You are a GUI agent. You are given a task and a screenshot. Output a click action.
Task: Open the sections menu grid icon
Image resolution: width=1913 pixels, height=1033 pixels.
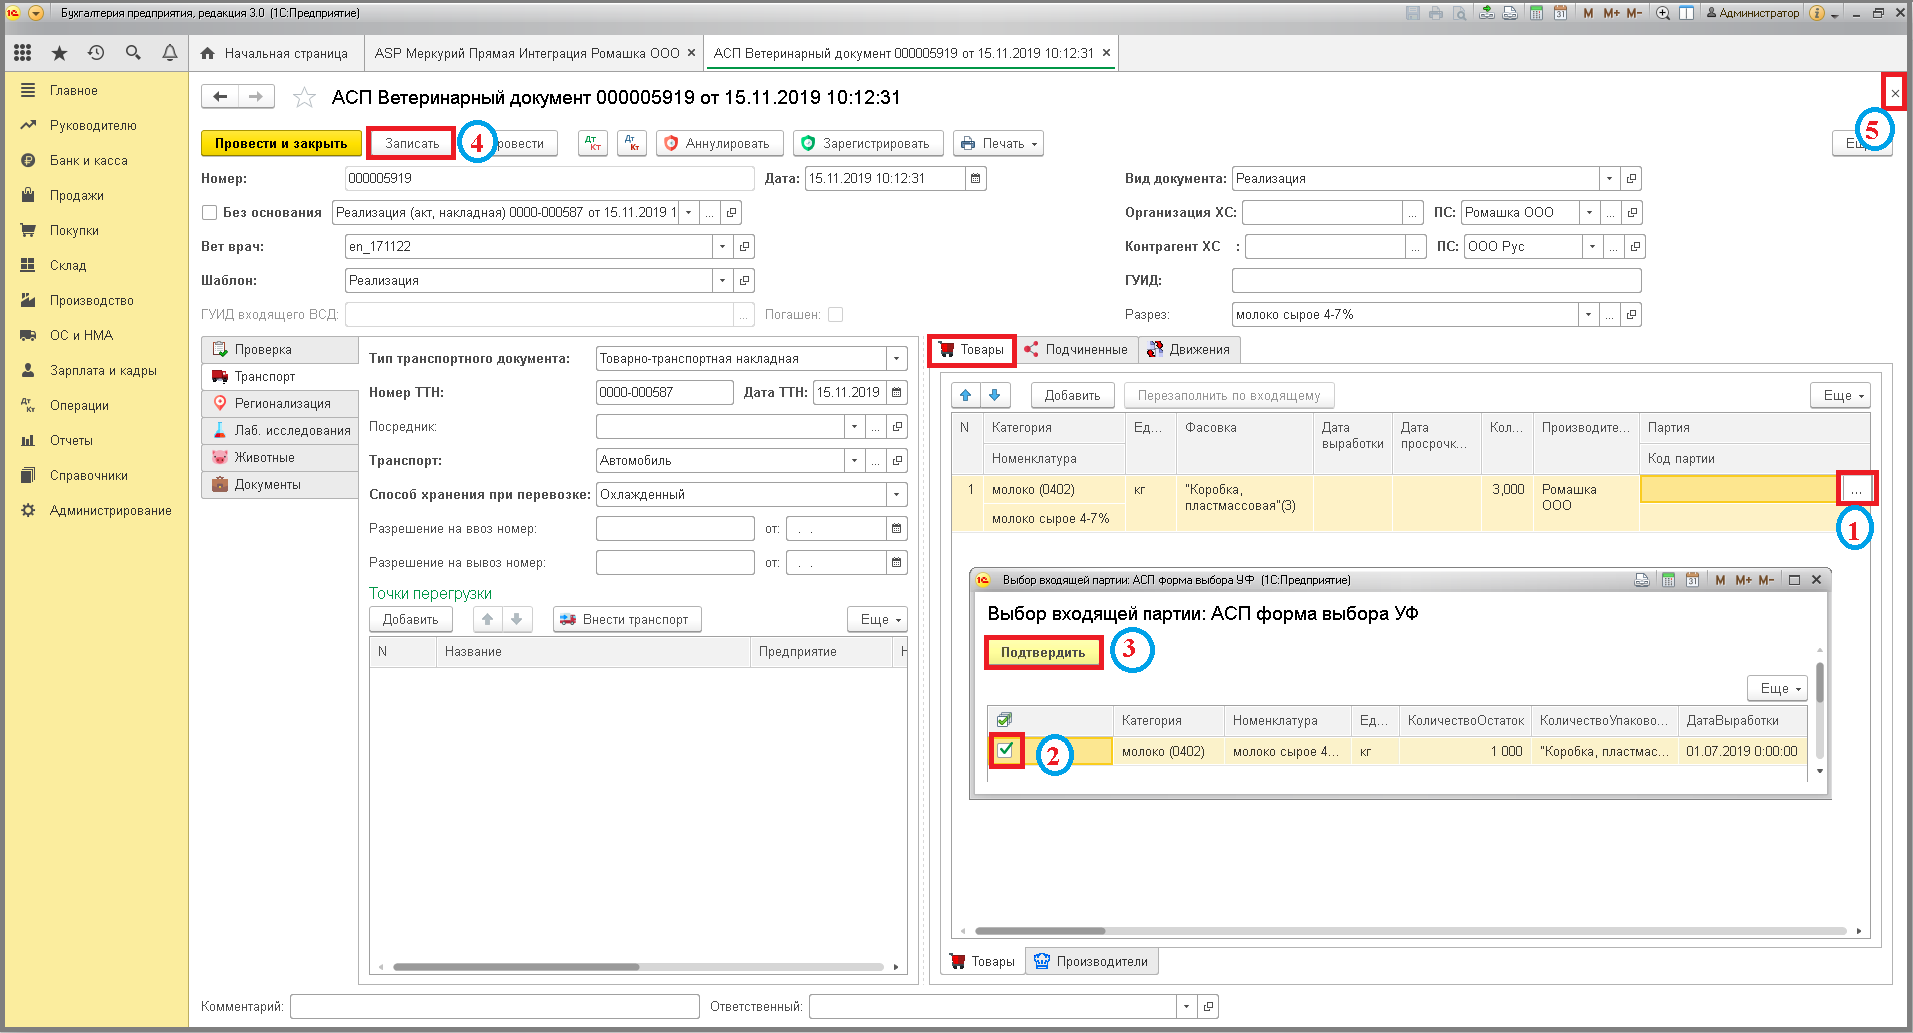pyautogui.click(x=22, y=53)
